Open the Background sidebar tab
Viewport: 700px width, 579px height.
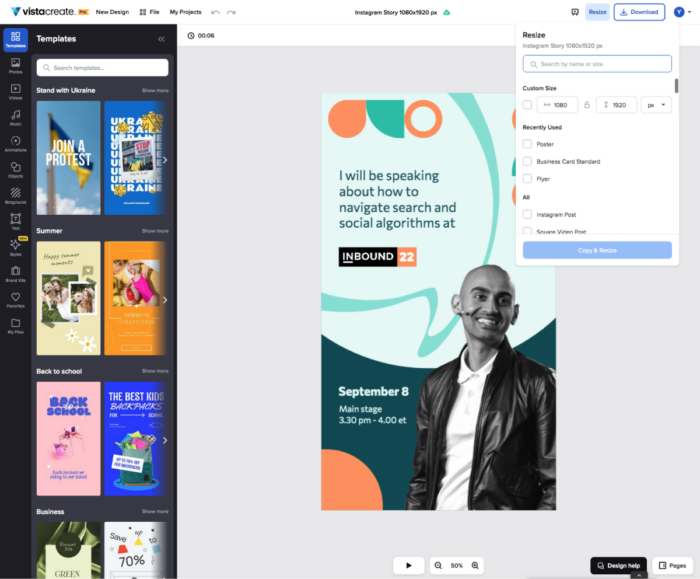(x=16, y=196)
